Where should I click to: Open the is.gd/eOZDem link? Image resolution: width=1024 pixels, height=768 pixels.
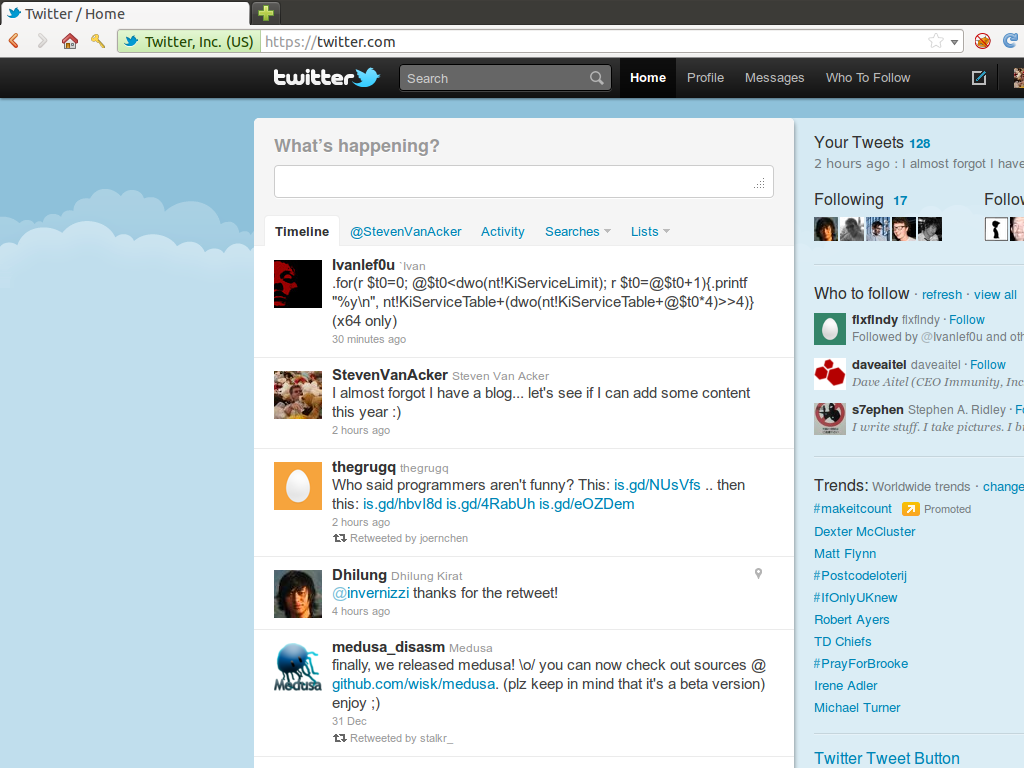[586, 504]
